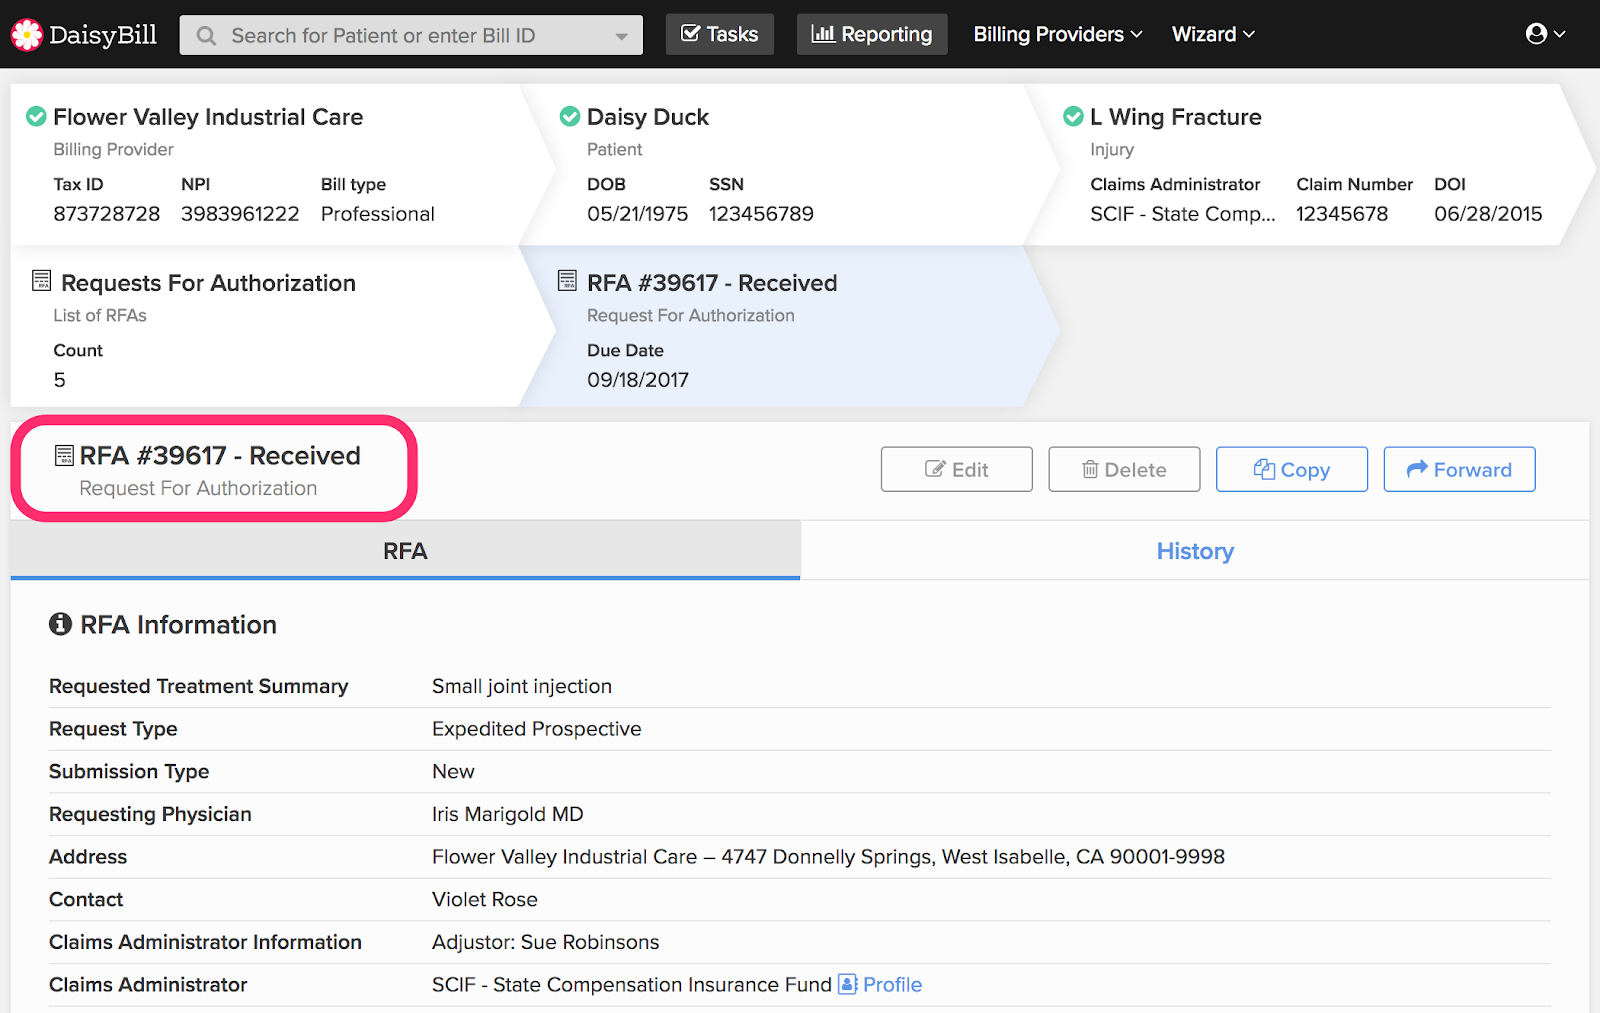Image resolution: width=1600 pixels, height=1013 pixels.
Task: Open the claims administrator Profile link
Action: pos(892,985)
